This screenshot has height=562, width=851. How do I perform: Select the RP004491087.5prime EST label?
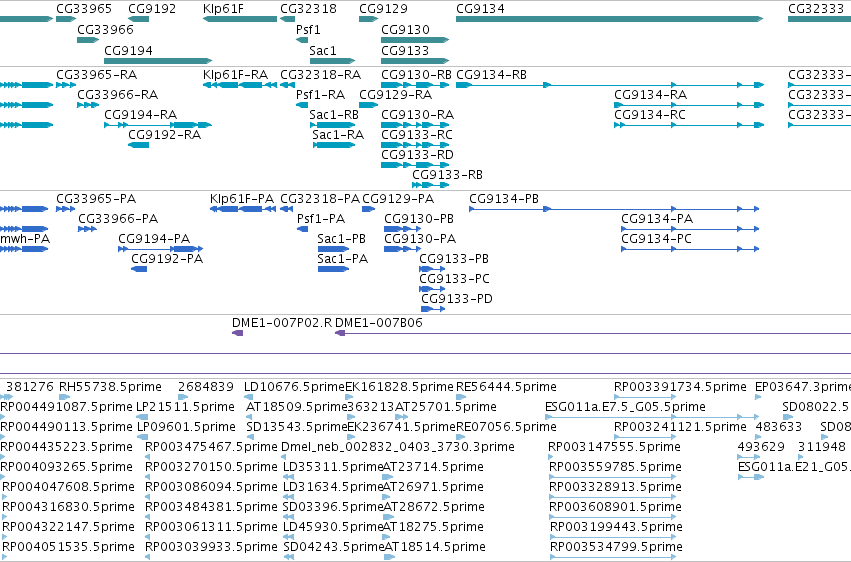[x=66, y=407]
